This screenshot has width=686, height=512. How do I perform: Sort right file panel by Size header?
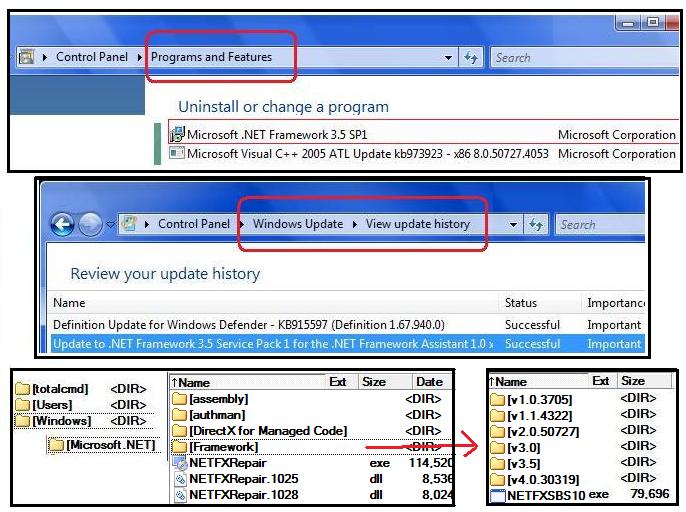click(643, 381)
